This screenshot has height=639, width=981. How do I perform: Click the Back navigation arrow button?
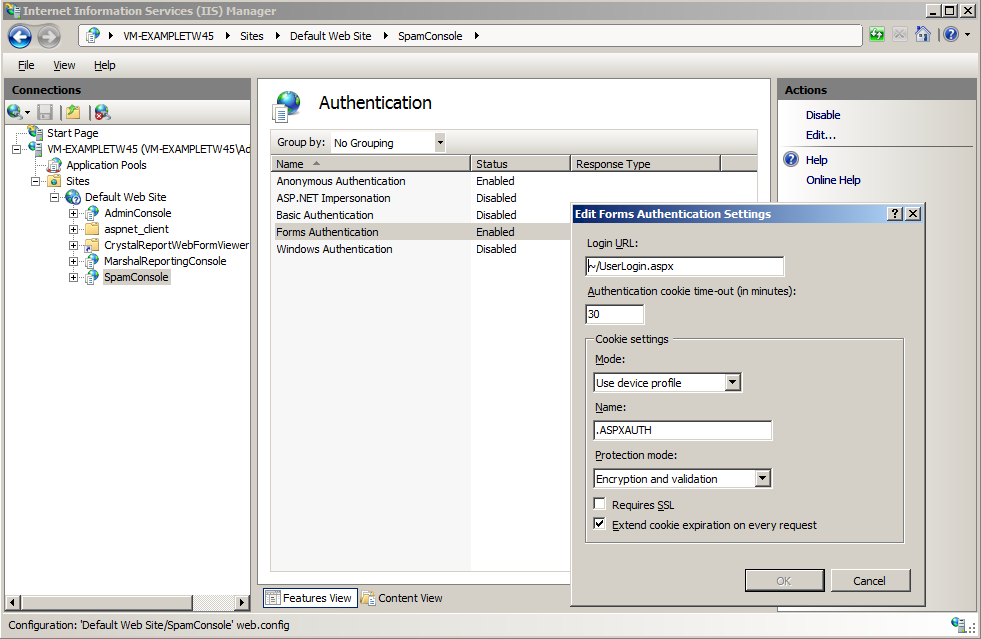20,37
